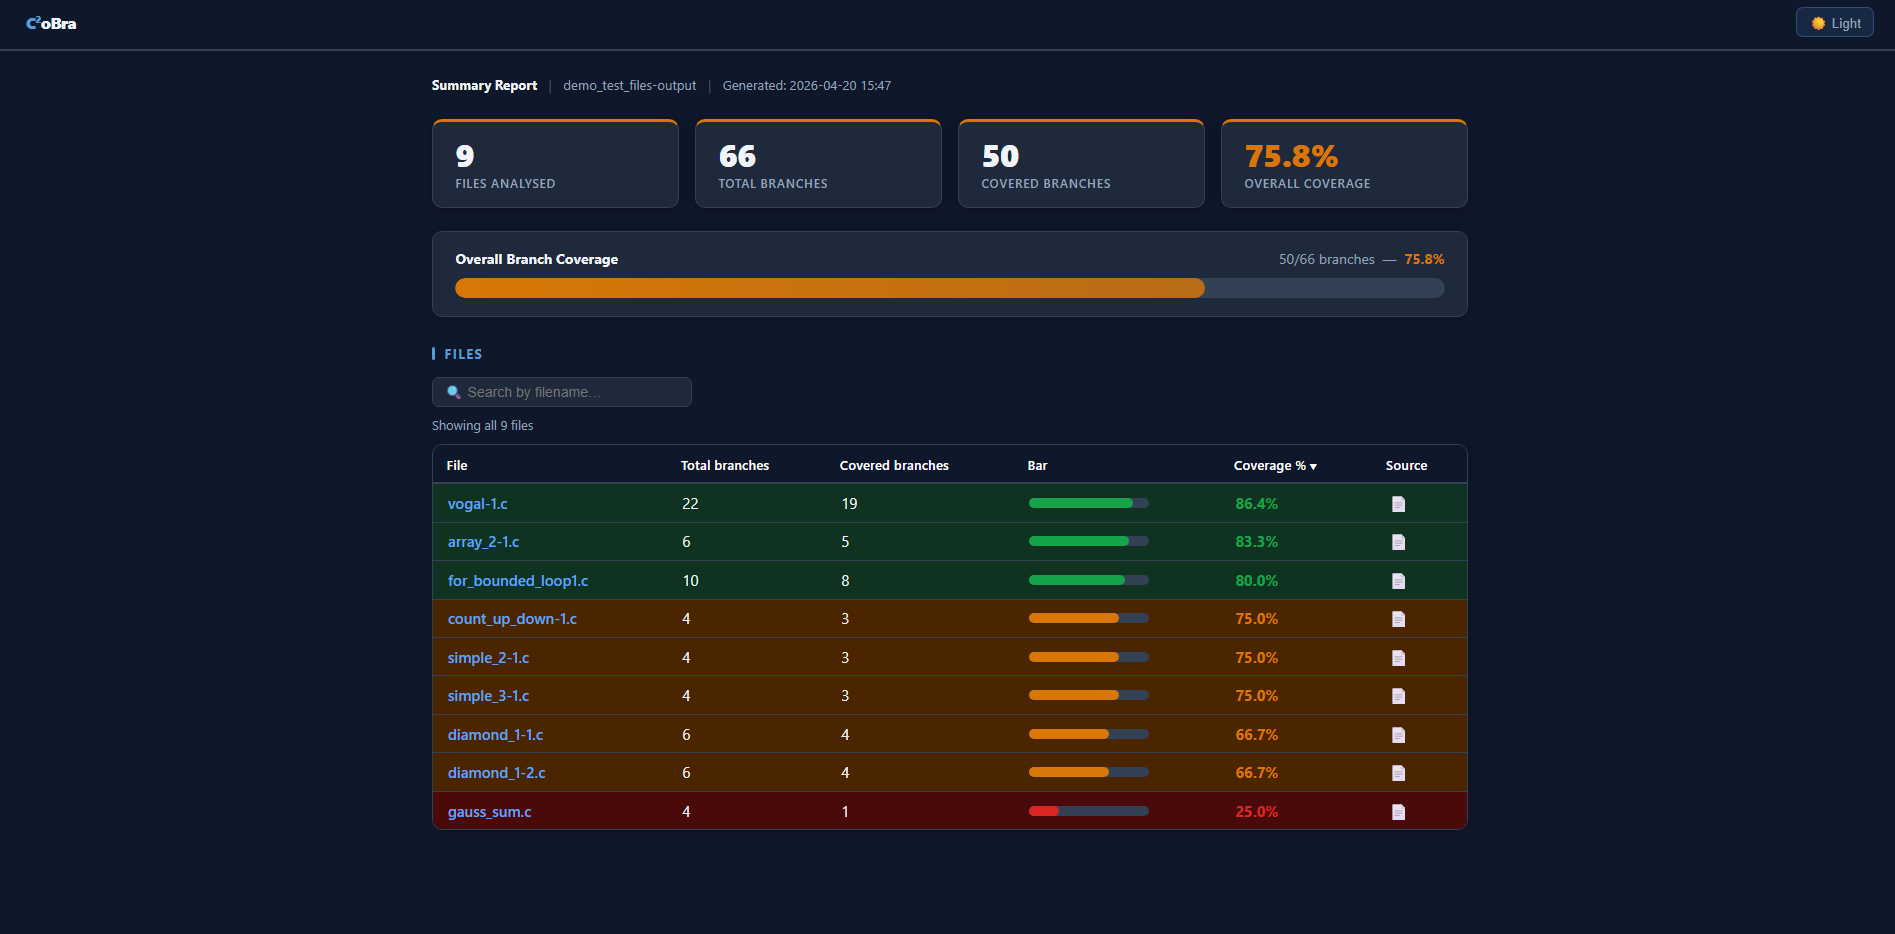Open the vogal-1.c file link
This screenshot has width=1895, height=934.
click(x=477, y=503)
